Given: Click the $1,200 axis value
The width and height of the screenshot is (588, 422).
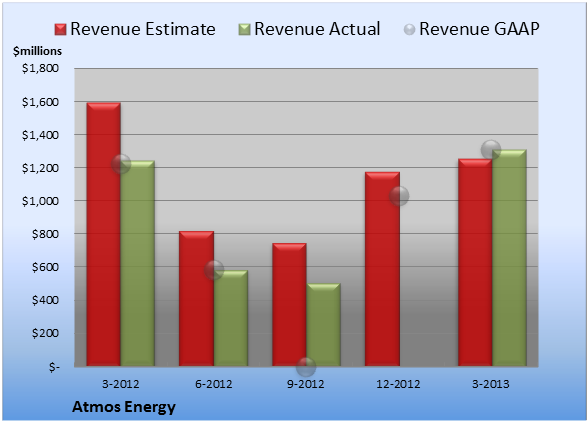Looking at the screenshot, I should (x=40, y=168).
